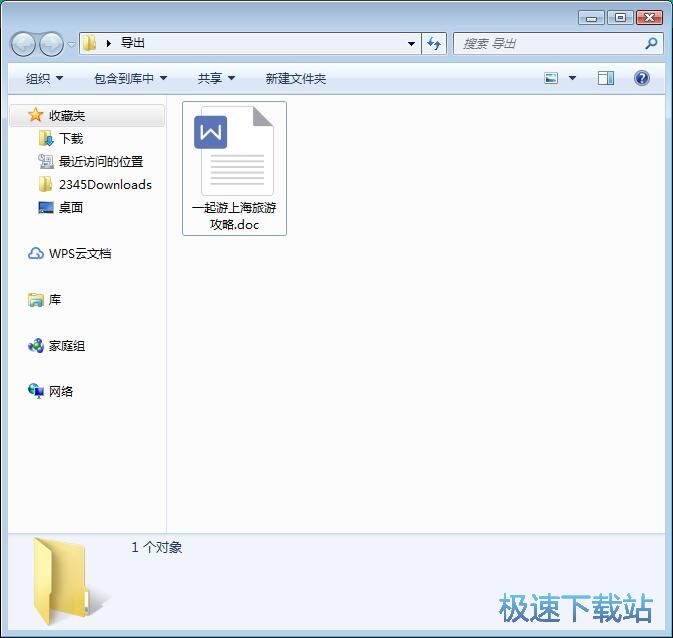Open the address bar history dropdown
The height and width of the screenshot is (638, 673).
tap(411, 43)
